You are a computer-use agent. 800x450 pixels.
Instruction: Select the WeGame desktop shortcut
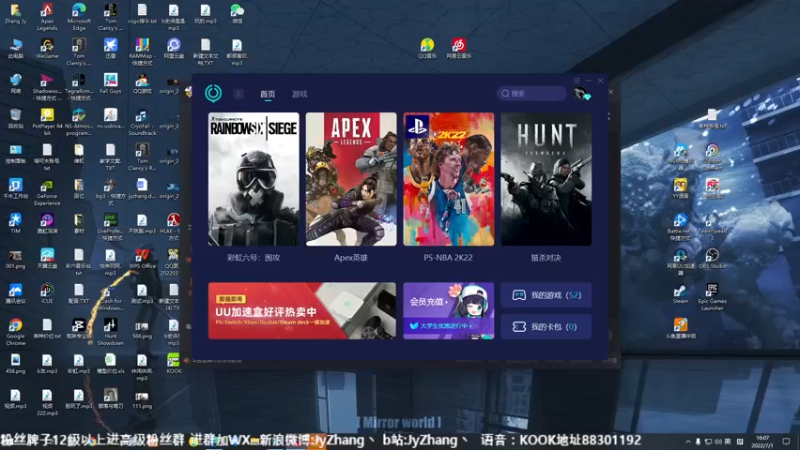[47, 49]
